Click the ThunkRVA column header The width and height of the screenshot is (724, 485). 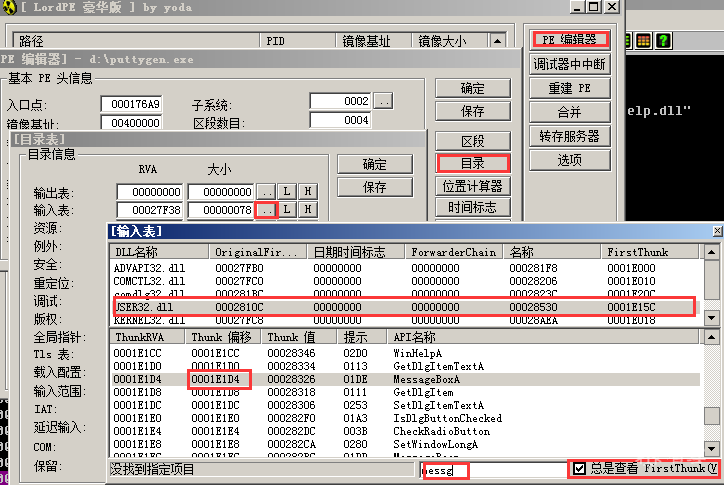(x=148, y=337)
